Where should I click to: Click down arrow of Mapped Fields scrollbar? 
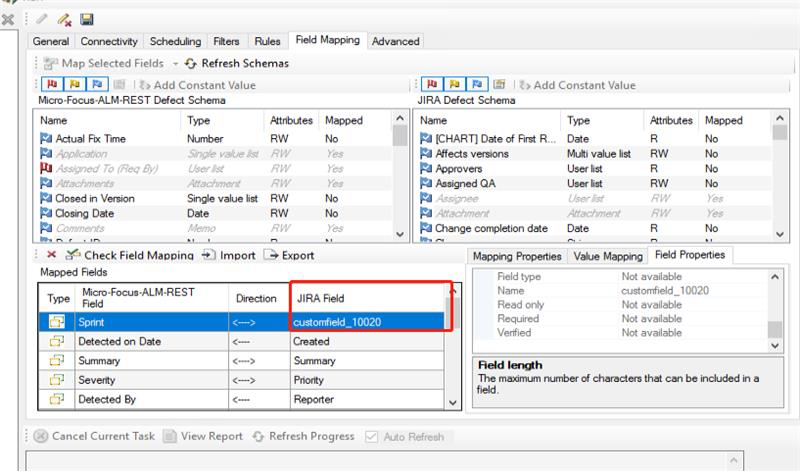click(x=453, y=403)
